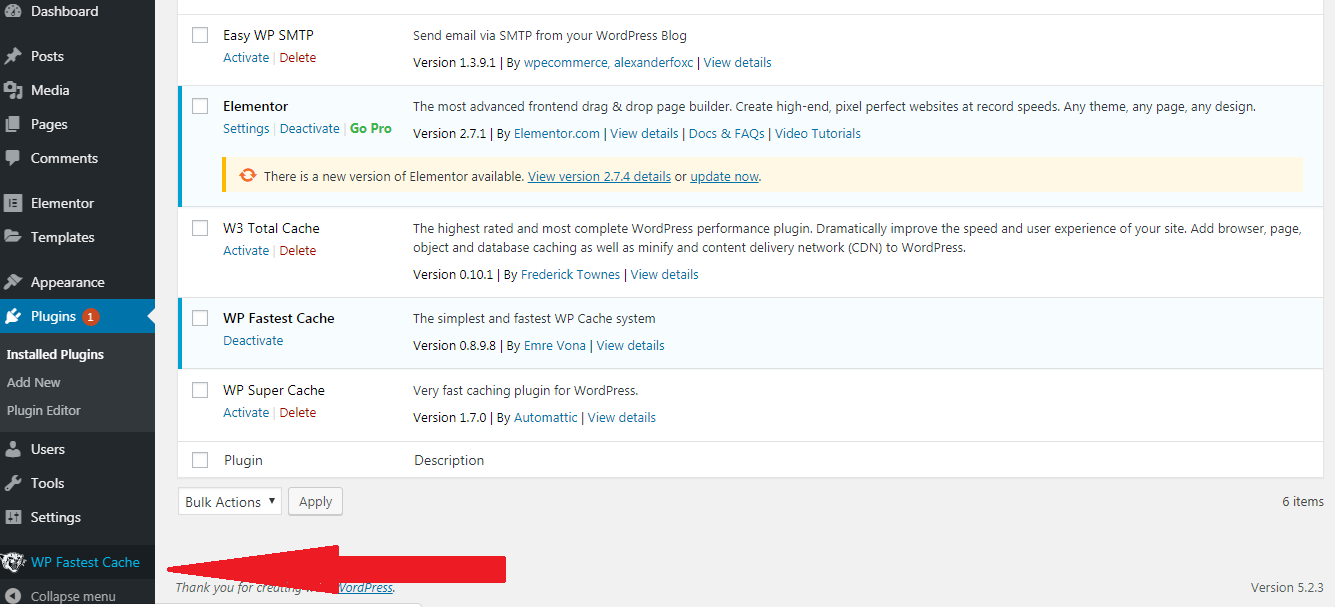View details for Easy WP SMTP
This screenshot has width=1335, height=607.
pos(738,62)
